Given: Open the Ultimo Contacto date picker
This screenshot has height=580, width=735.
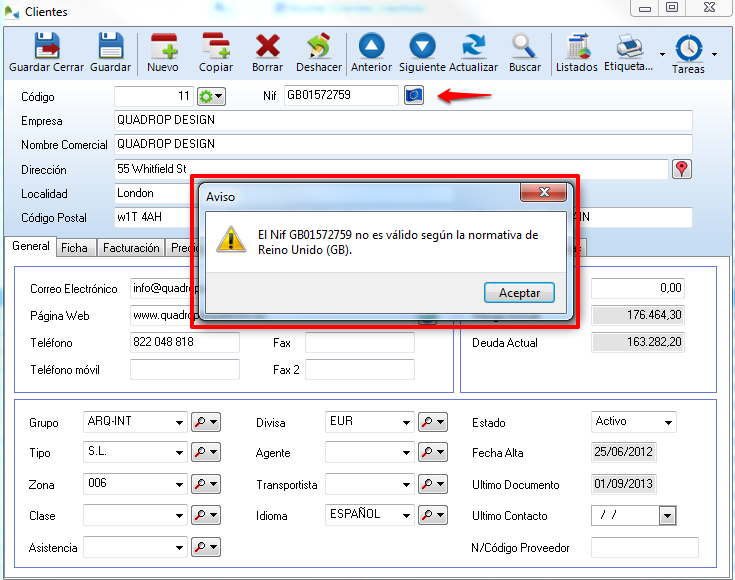Looking at the screenshot, I should pos(667,516).
